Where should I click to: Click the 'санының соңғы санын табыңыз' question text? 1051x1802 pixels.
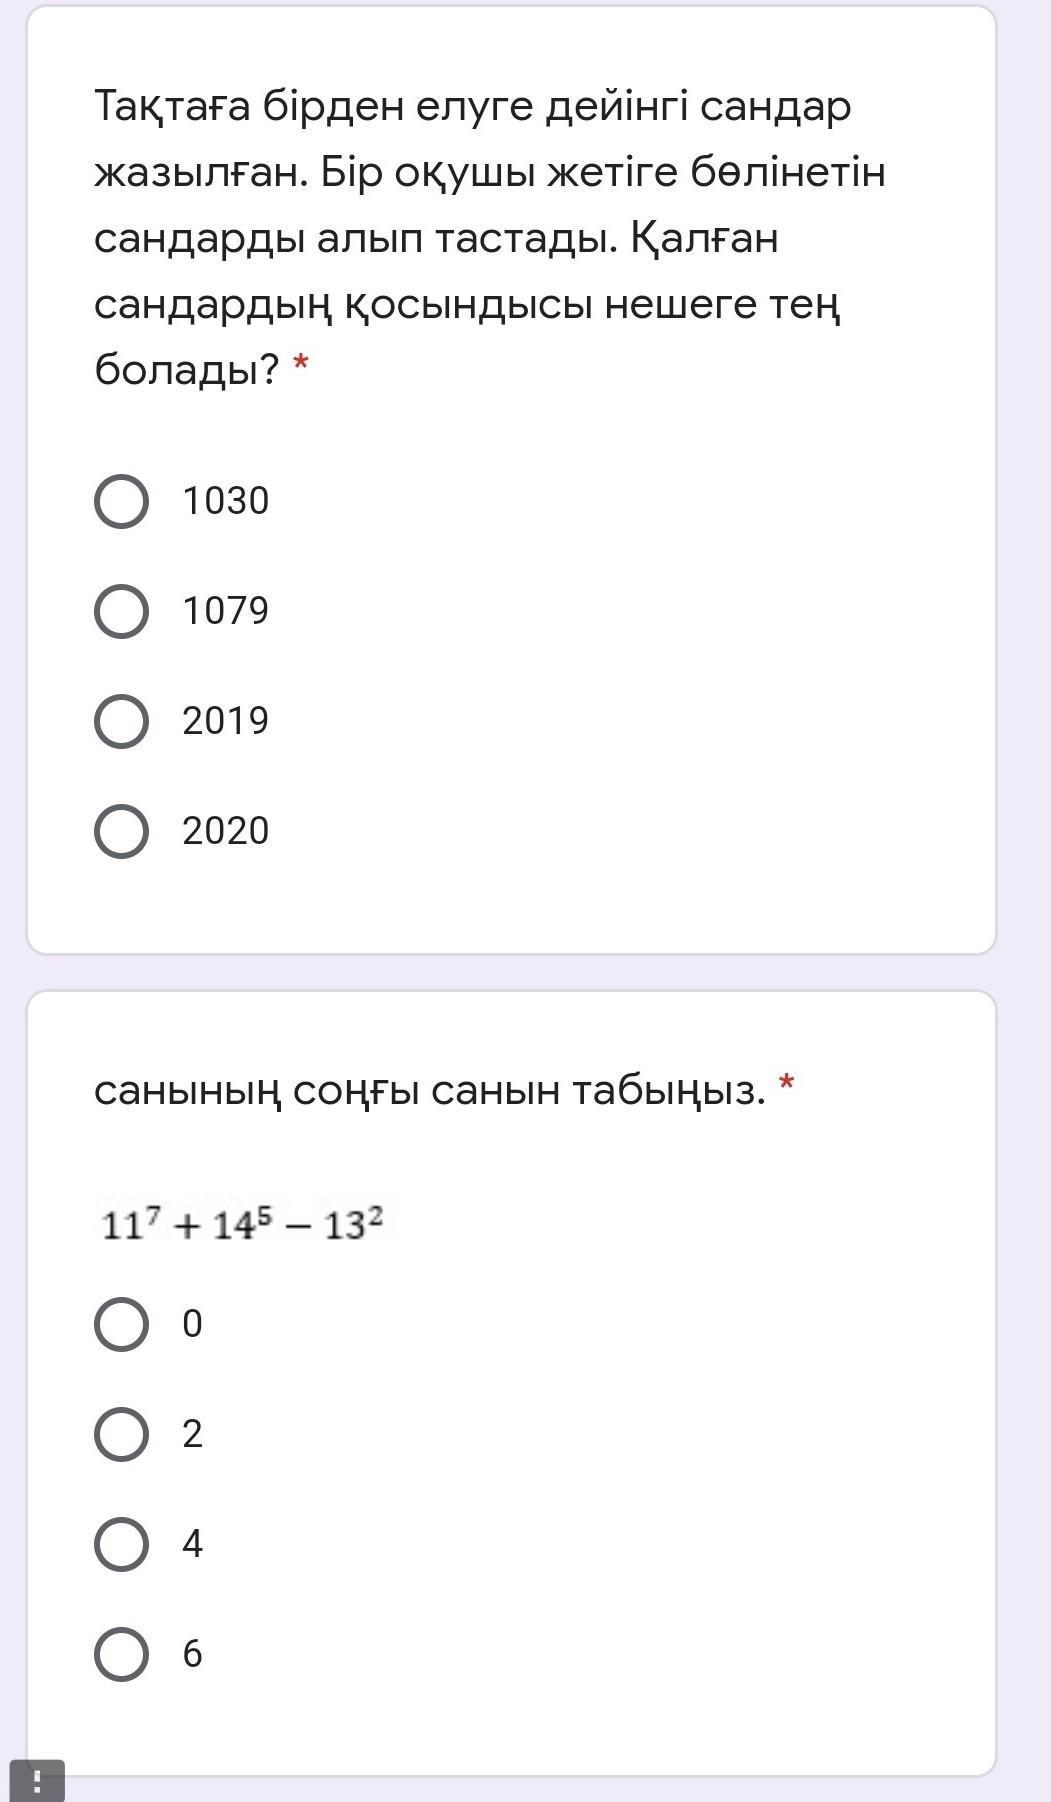429,1090
